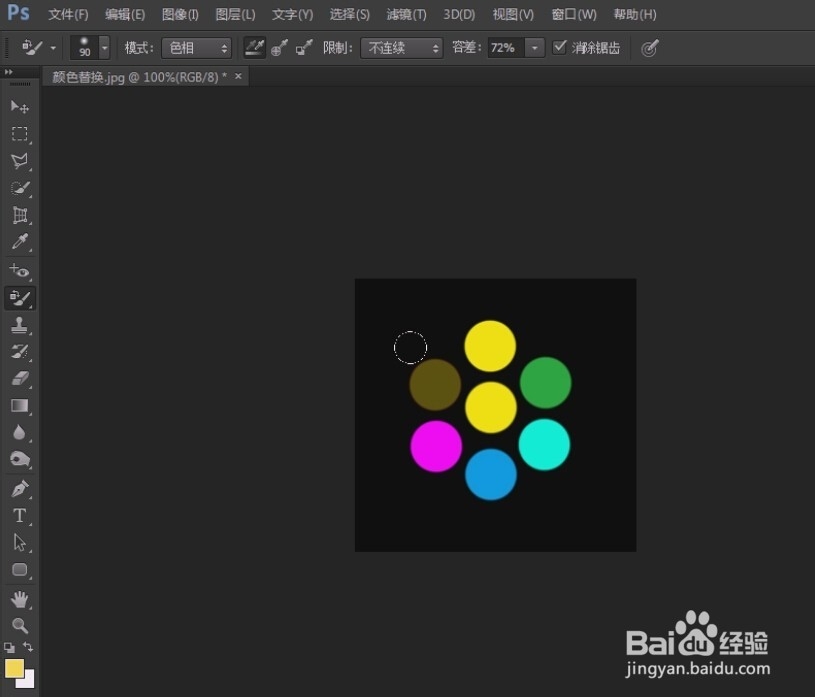Select the Zoom tool
The height and width of the screenshot is (697, 815).
20,625
